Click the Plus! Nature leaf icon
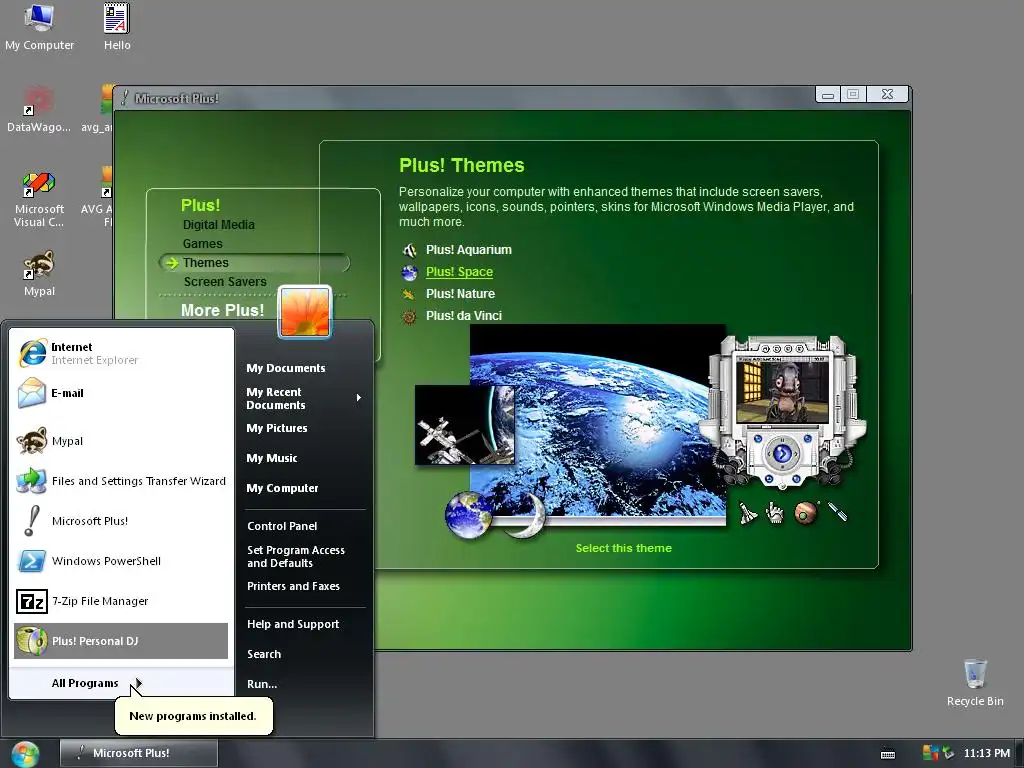Viewport: 1024px width, 768px height. [x=409, y=294]
